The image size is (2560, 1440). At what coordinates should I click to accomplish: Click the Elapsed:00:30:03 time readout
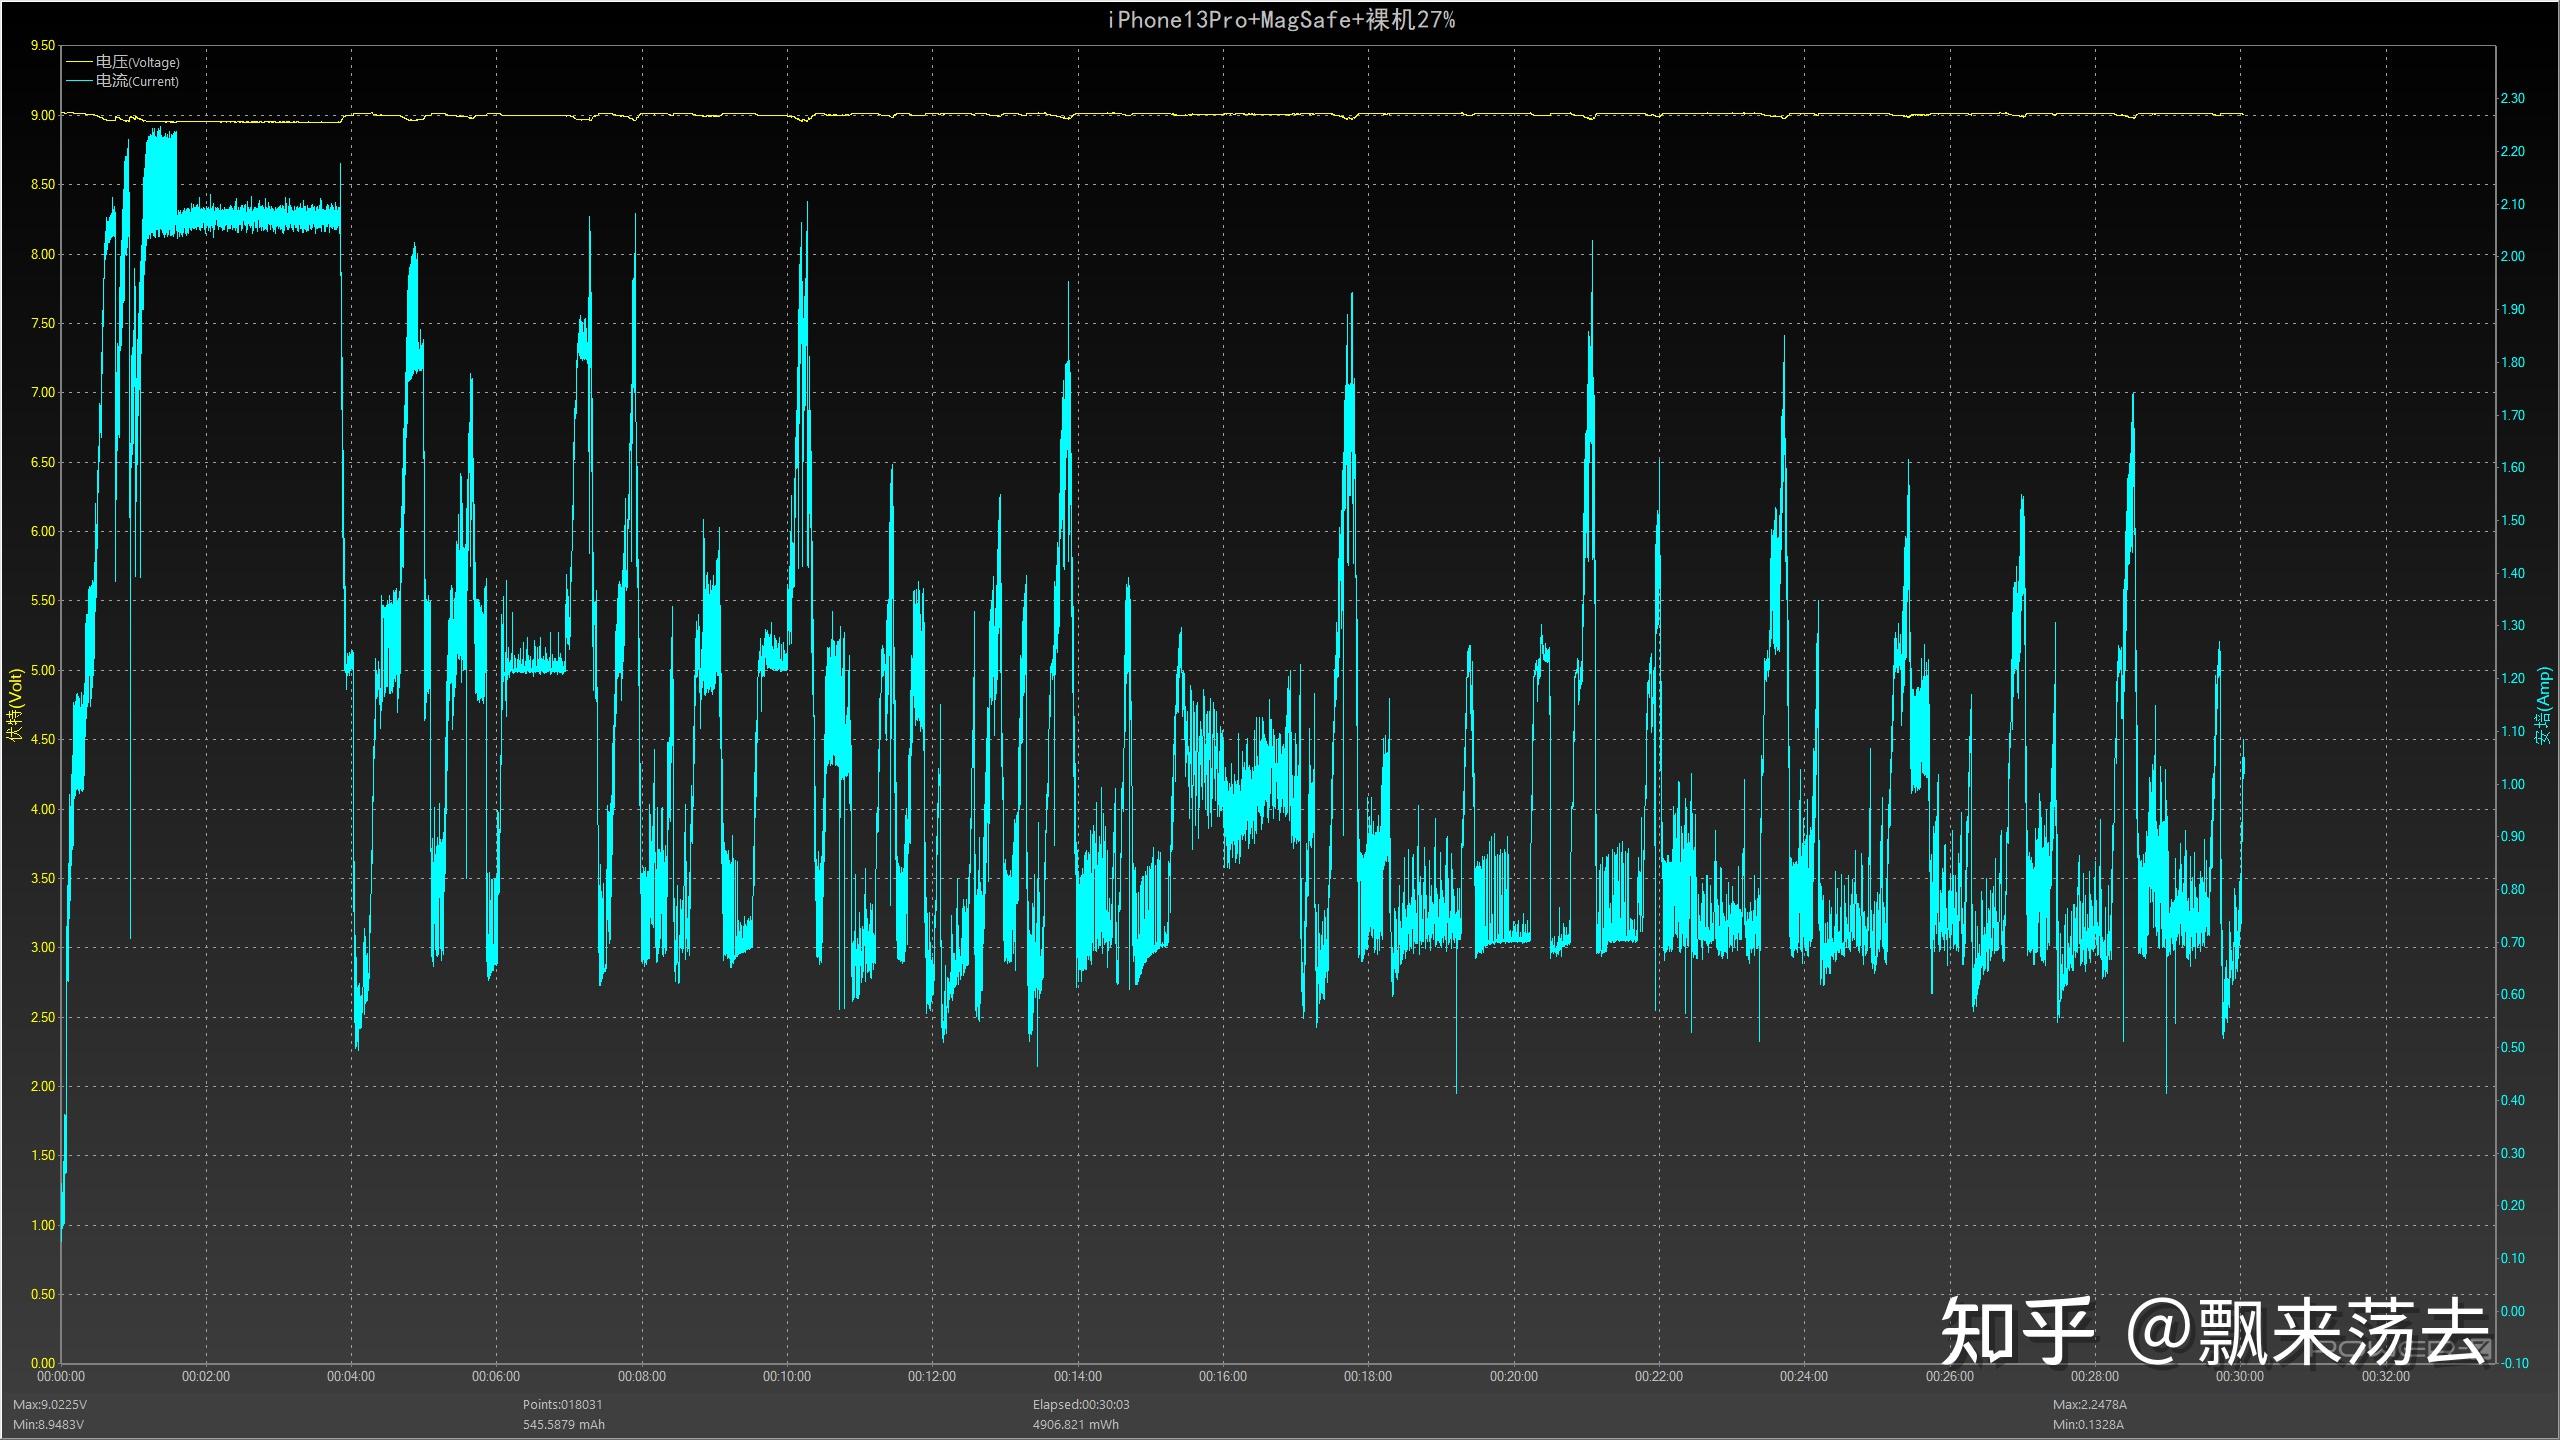1081,1405
